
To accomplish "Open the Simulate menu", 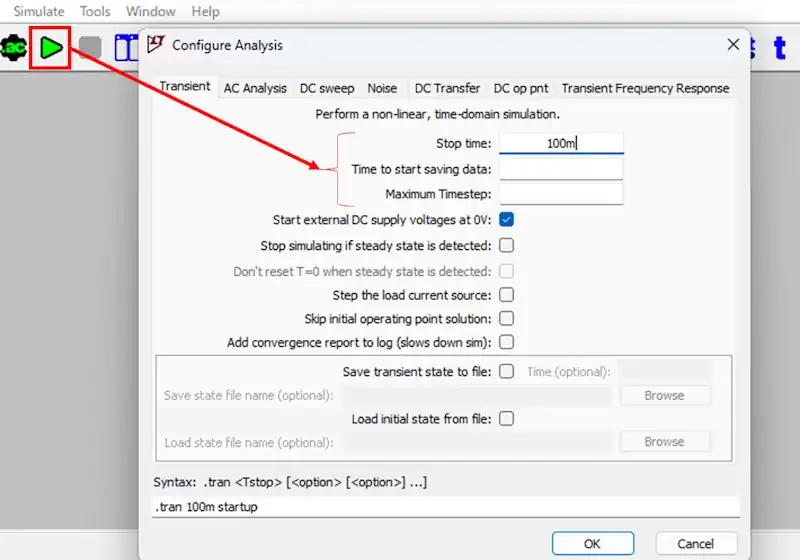I will tap(38, 11).
